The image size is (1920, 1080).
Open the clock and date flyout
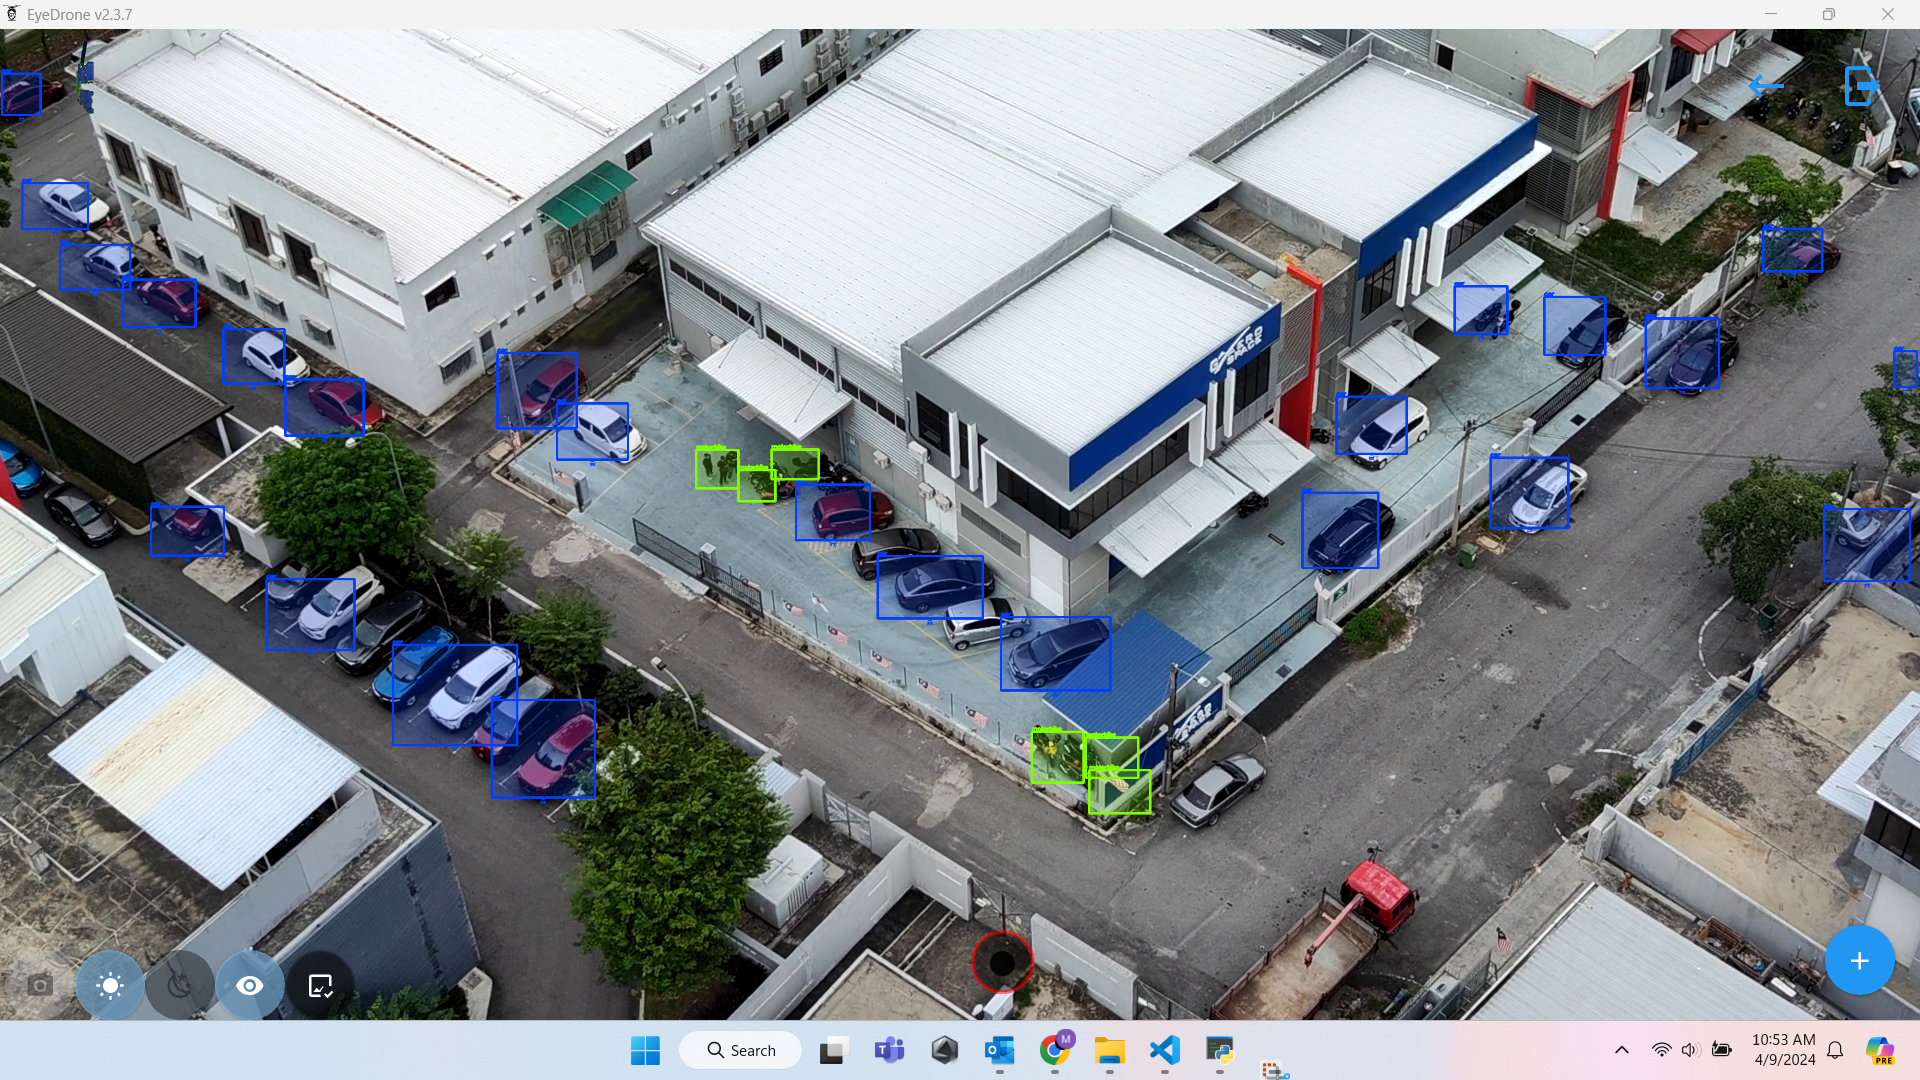click(x=1784, y=1050)
